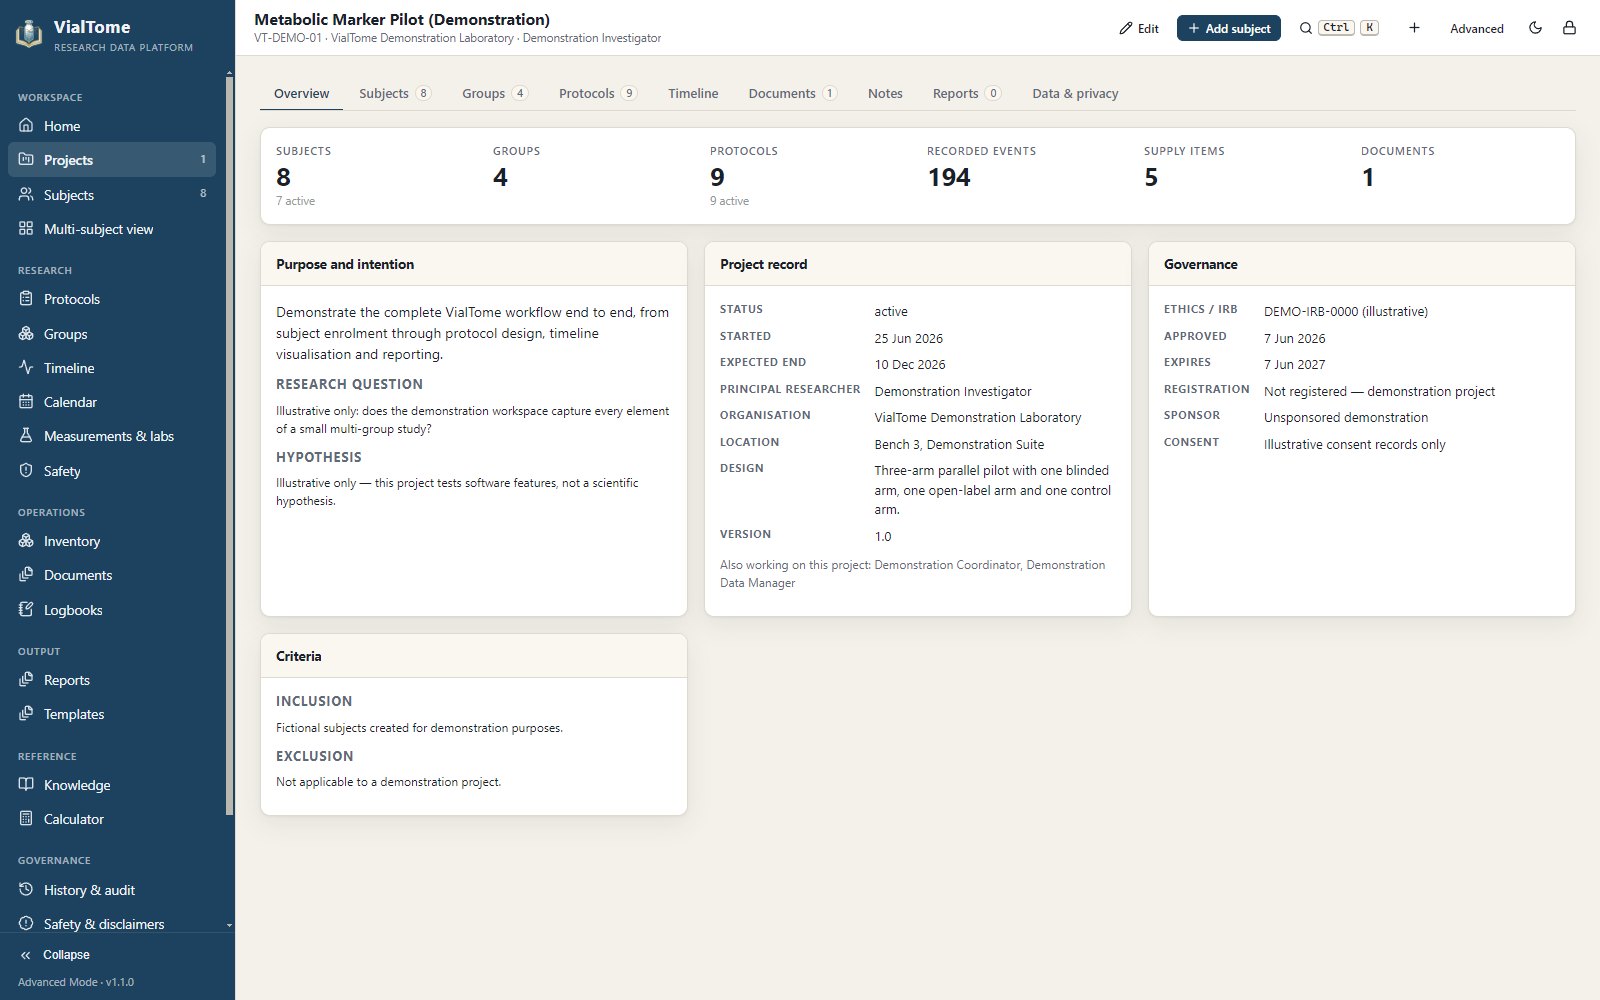Toggle dark mode with the moon icon
Image resolution: width=1600 pixels, height=1000 pixels.
pos(1536,28)
